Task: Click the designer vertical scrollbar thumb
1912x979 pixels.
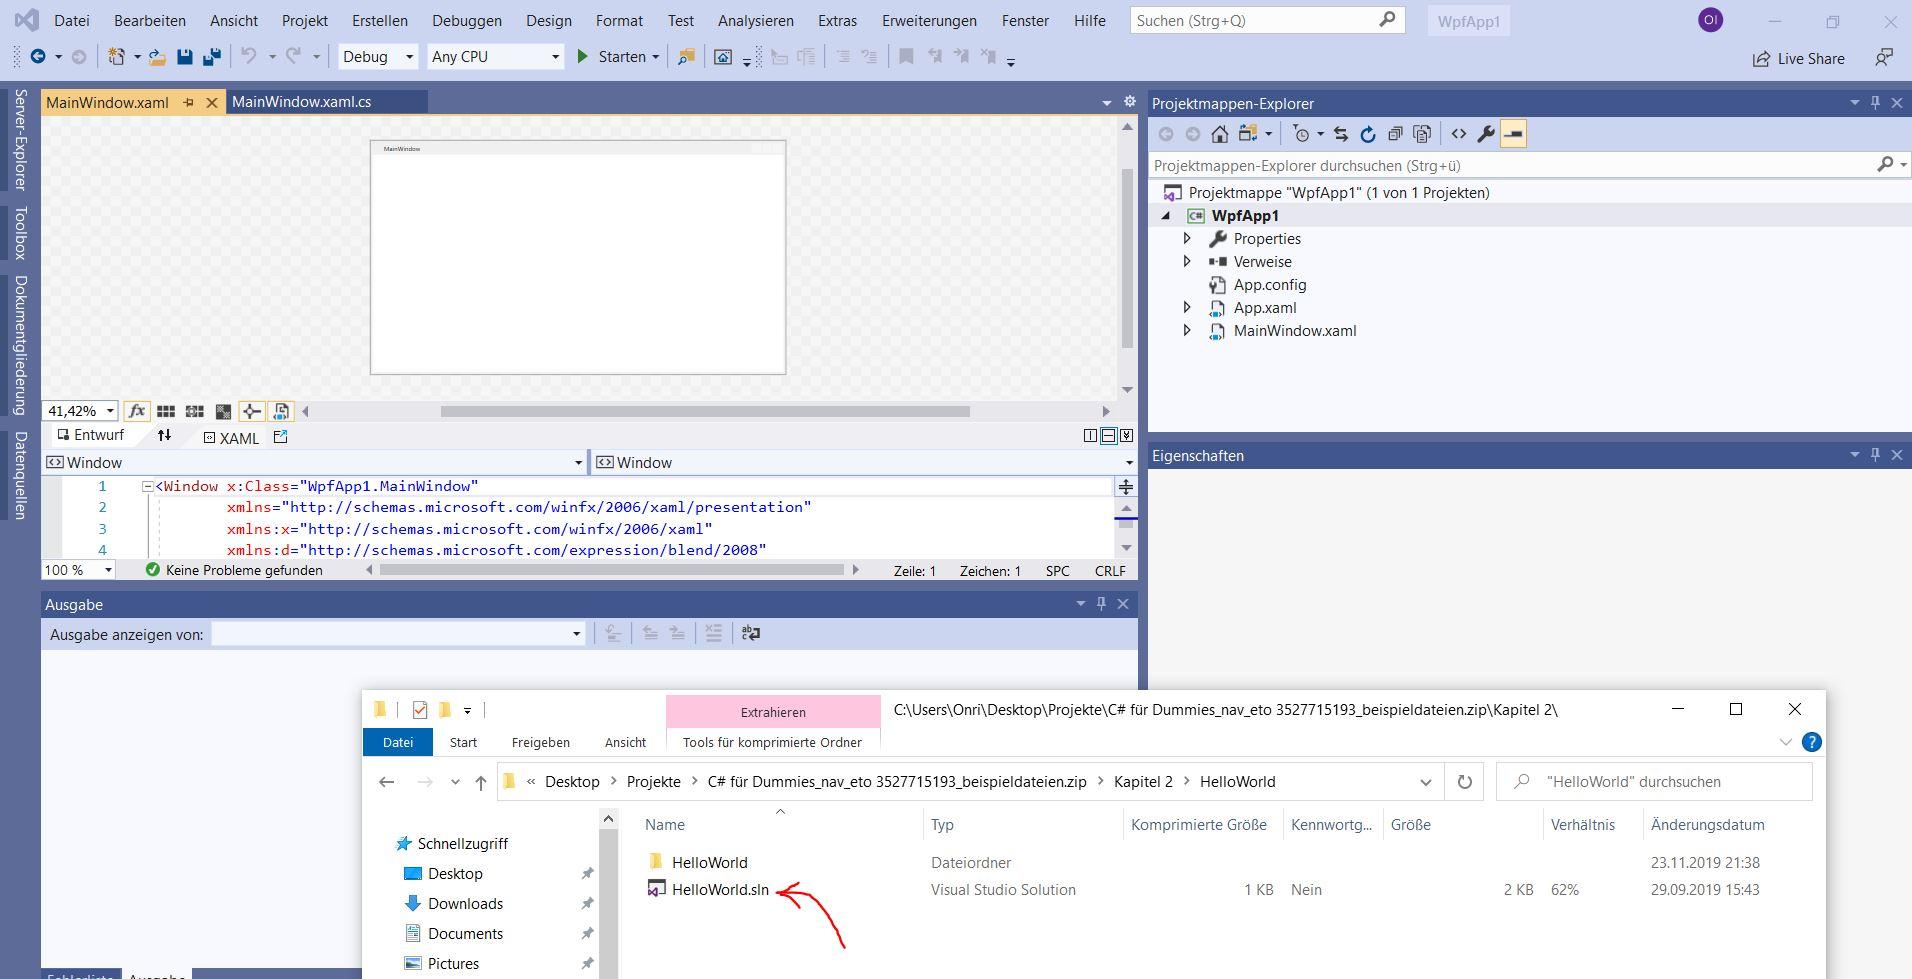Action: click(1127, 258)
